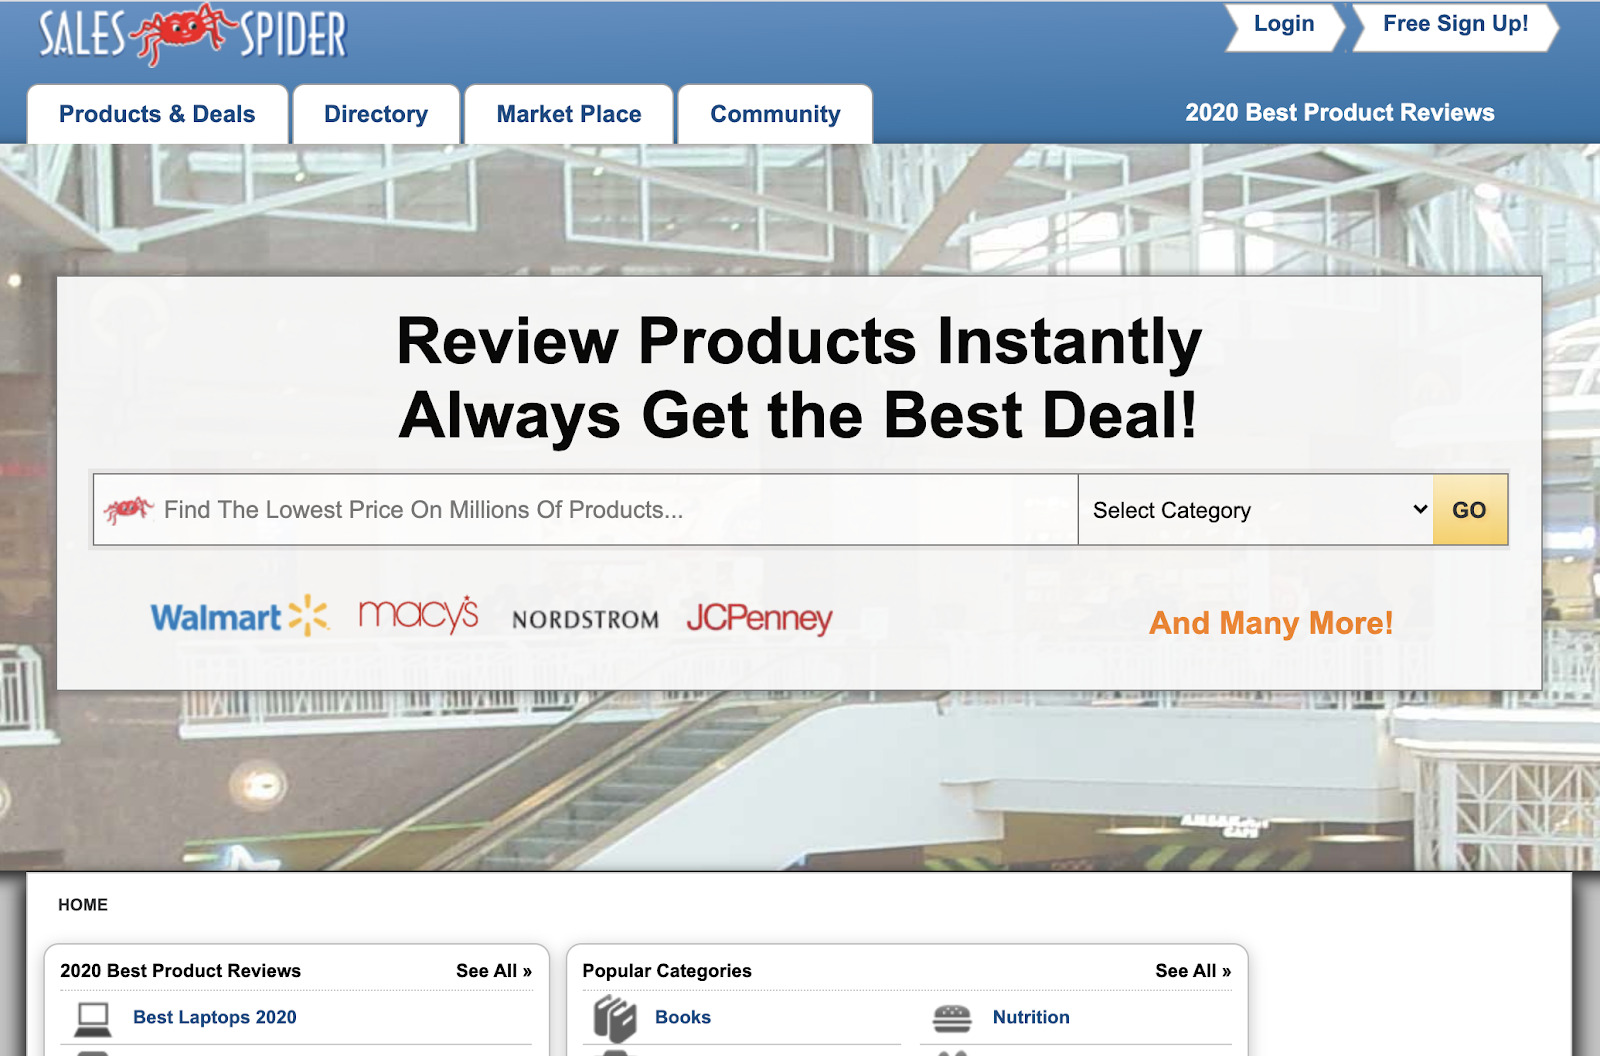This screenshot has height=1056, width=1600.
Task: Switch to the Market Place tab
Action: [x=568, y=114]
